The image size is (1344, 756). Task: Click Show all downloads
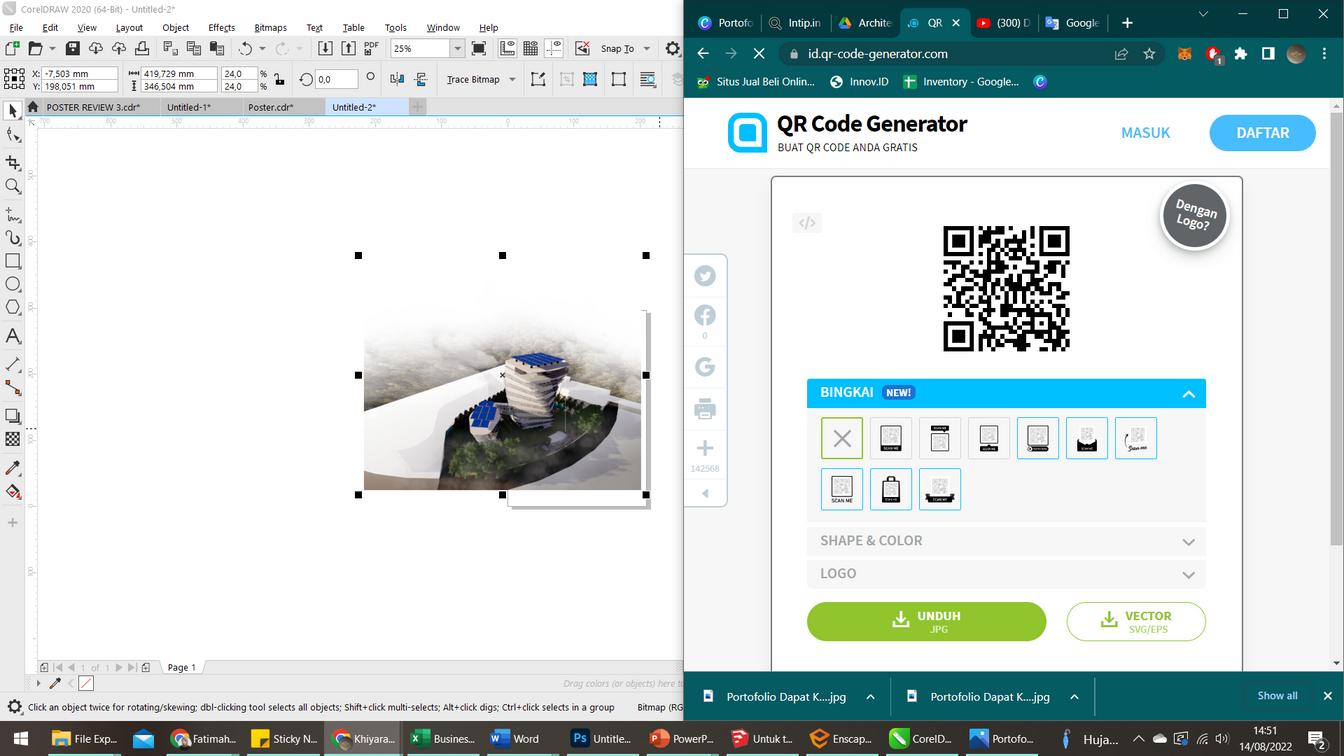pos(1277,696)
